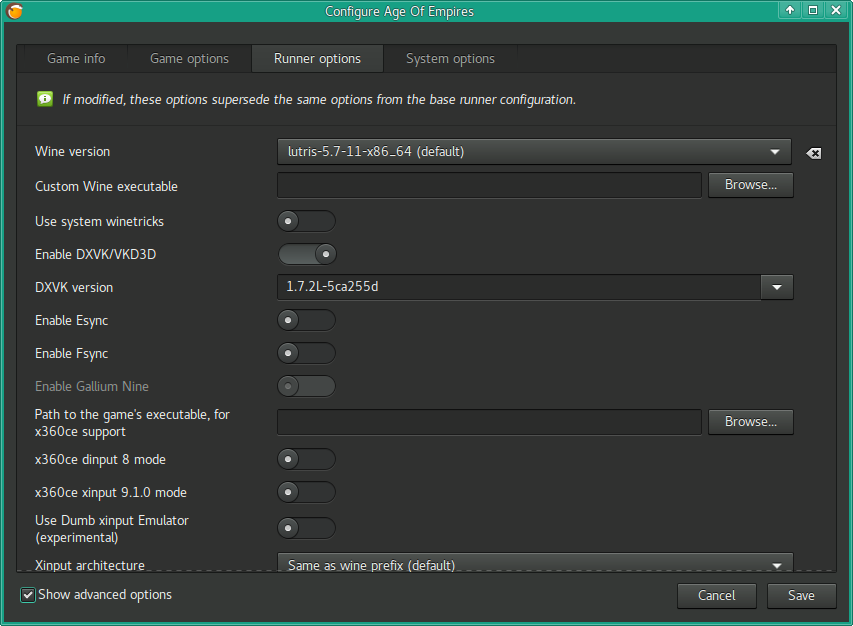Click the Custom Wine executable text field
Screen dimensions: 853x626
[490, 185]
